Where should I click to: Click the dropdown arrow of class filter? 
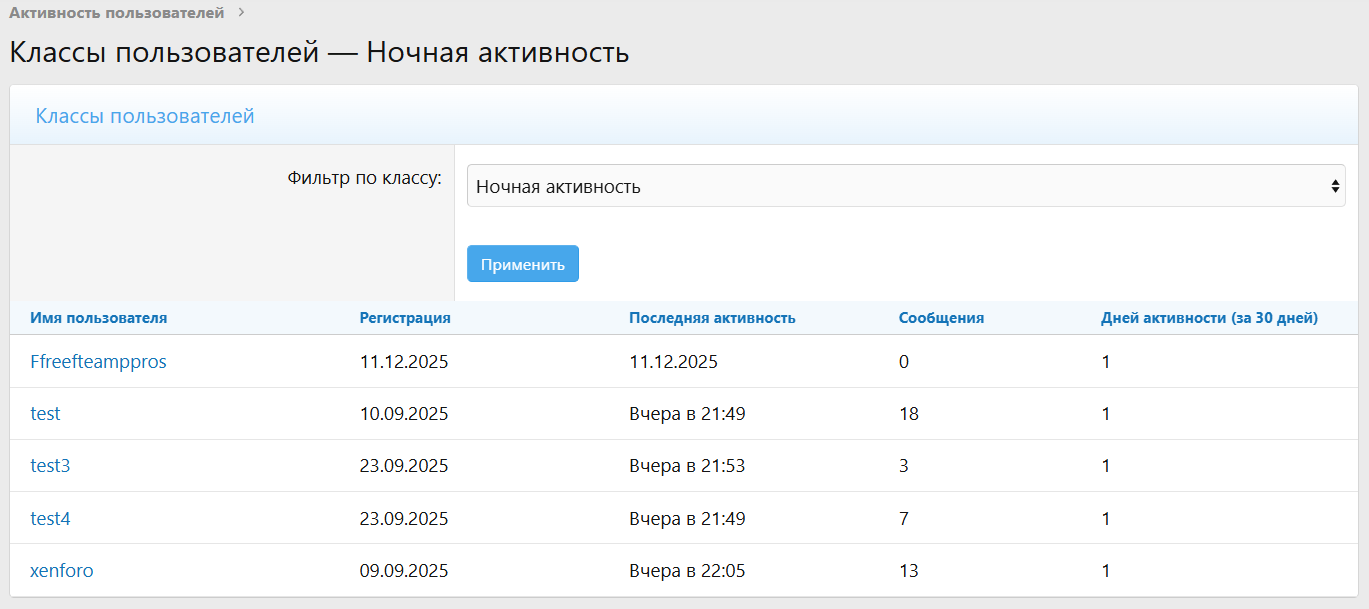[1334, 186]
